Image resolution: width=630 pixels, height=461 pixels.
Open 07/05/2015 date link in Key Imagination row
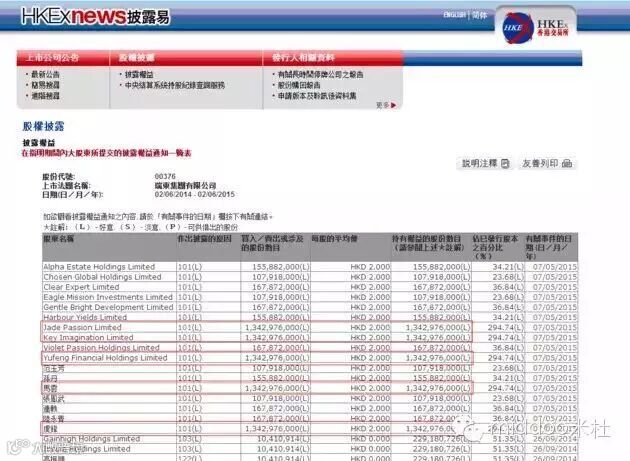click(554, 338)
